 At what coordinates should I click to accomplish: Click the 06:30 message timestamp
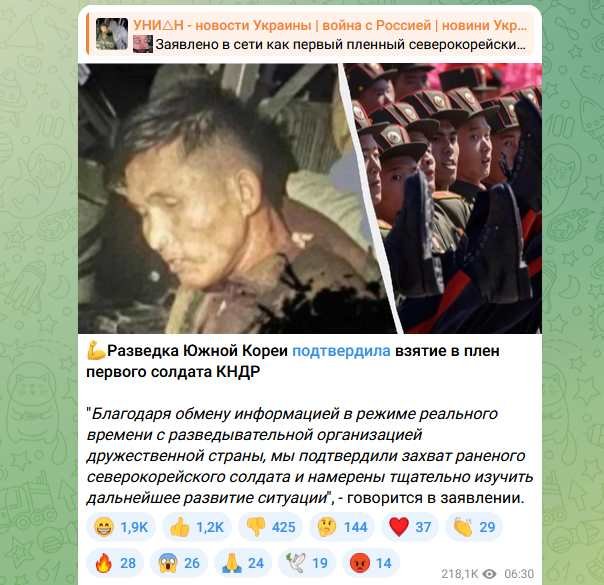point(519,574)
